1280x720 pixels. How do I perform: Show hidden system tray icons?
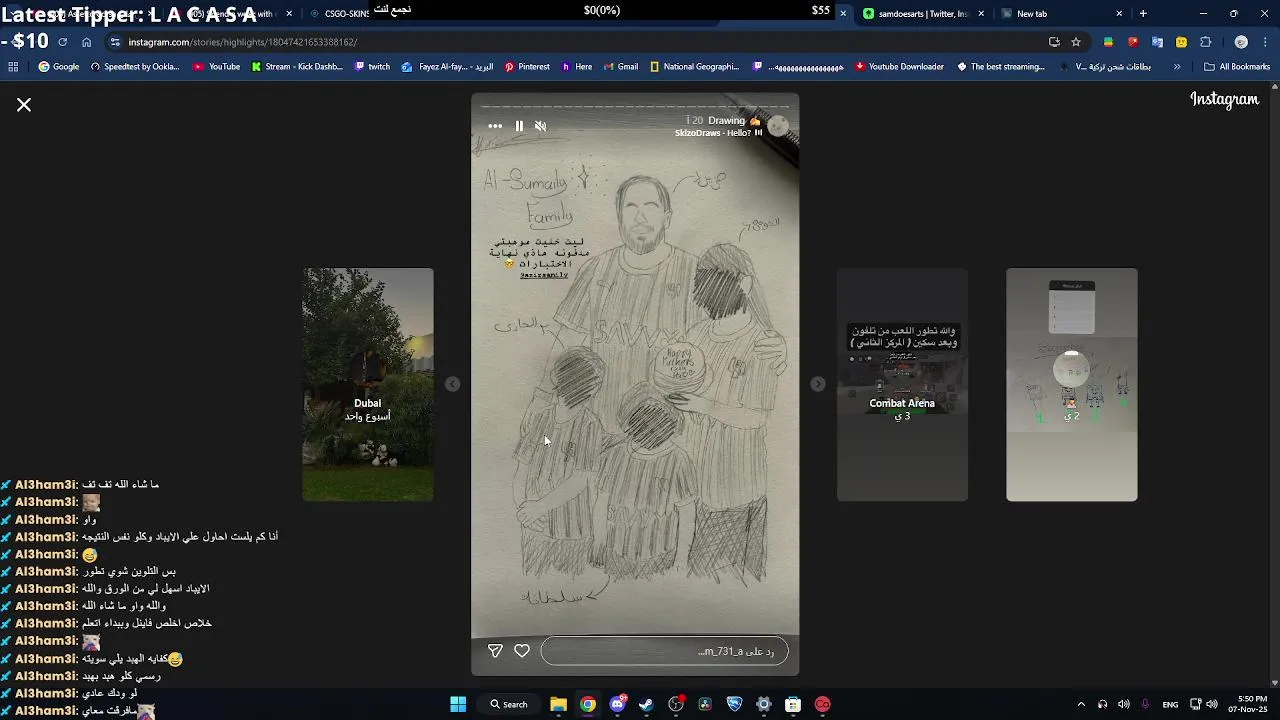tap(1081, 704)
